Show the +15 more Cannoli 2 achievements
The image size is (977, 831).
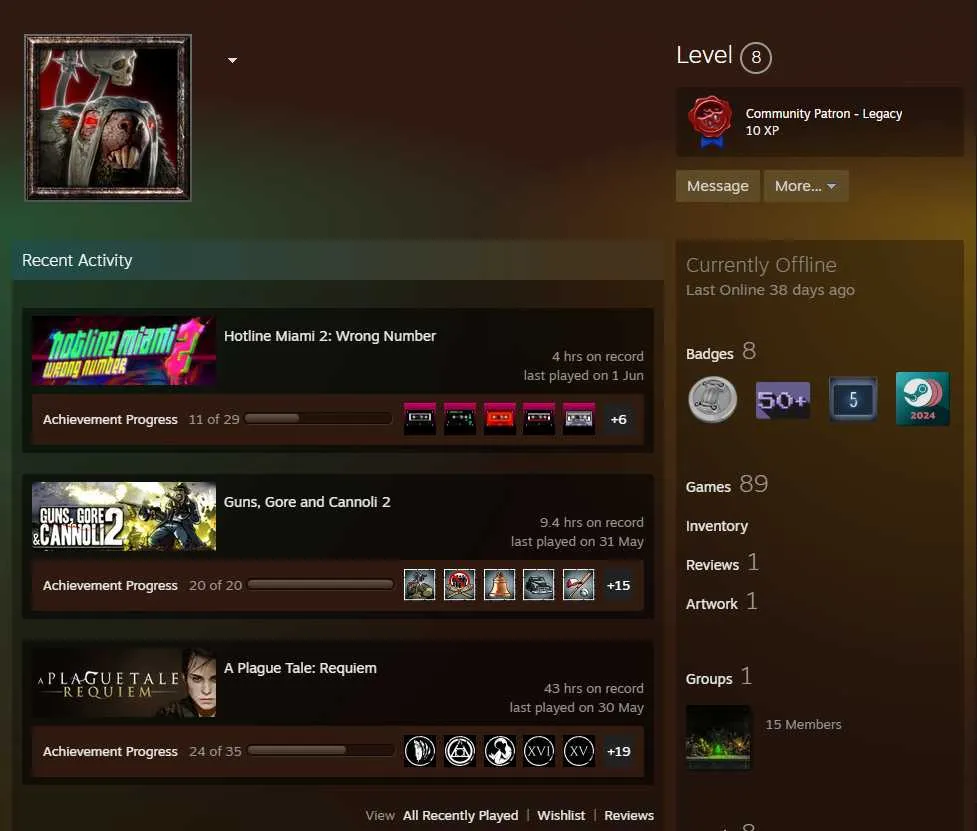pyautogui.click(x=619, y=585)
